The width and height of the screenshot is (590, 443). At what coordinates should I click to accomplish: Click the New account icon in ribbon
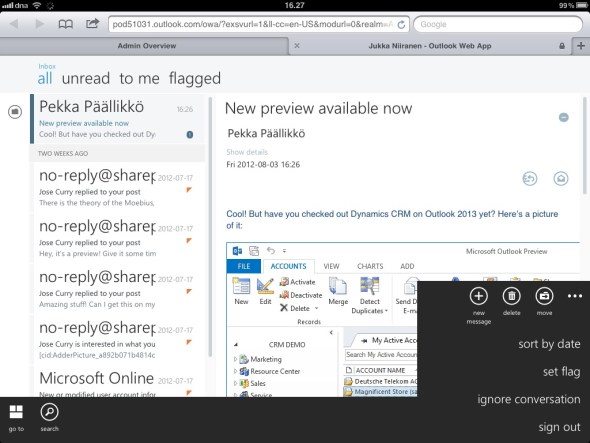241,291
